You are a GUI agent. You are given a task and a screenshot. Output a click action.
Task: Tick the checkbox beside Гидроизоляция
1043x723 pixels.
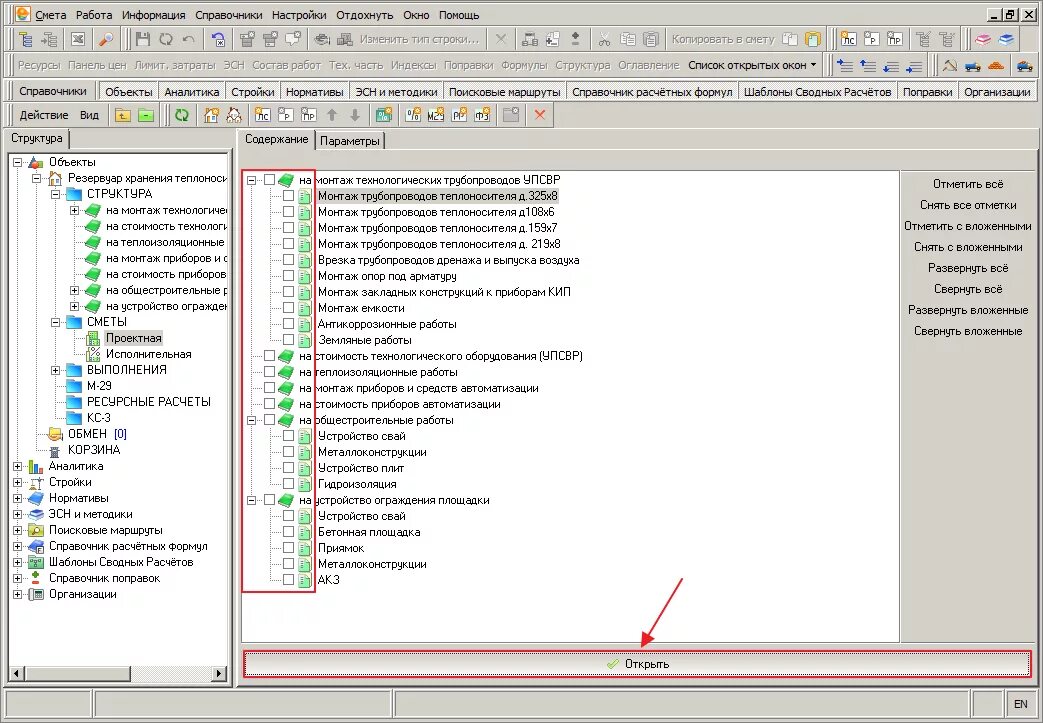coord(288,484)
